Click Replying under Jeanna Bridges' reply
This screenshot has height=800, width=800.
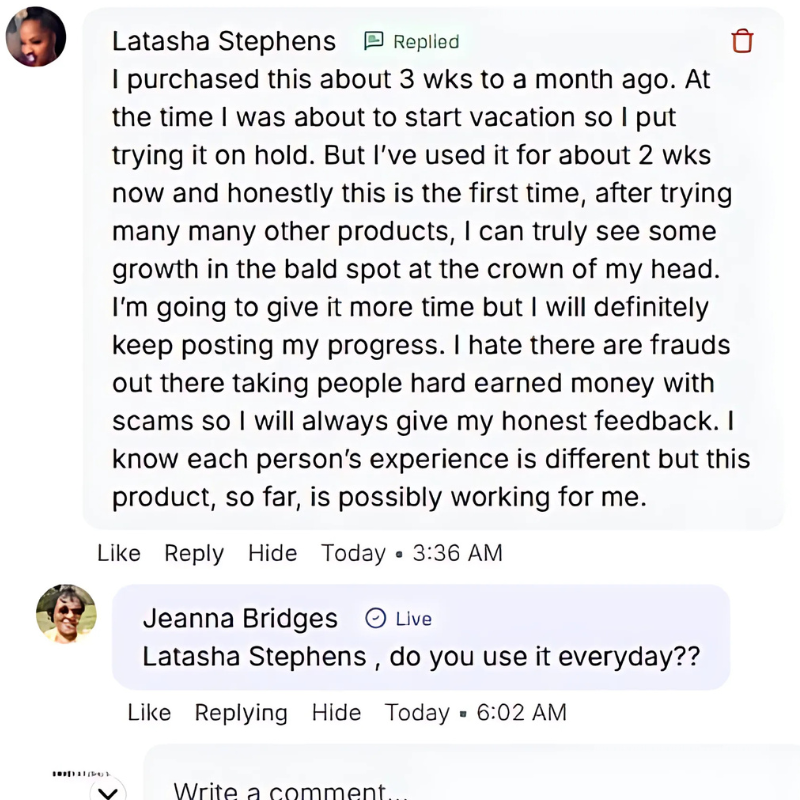241,712
